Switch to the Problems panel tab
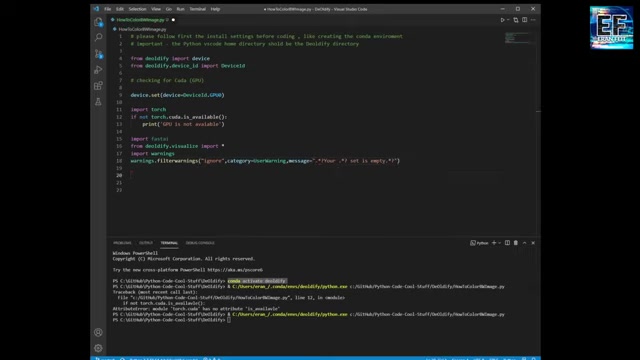 [122, 243]
